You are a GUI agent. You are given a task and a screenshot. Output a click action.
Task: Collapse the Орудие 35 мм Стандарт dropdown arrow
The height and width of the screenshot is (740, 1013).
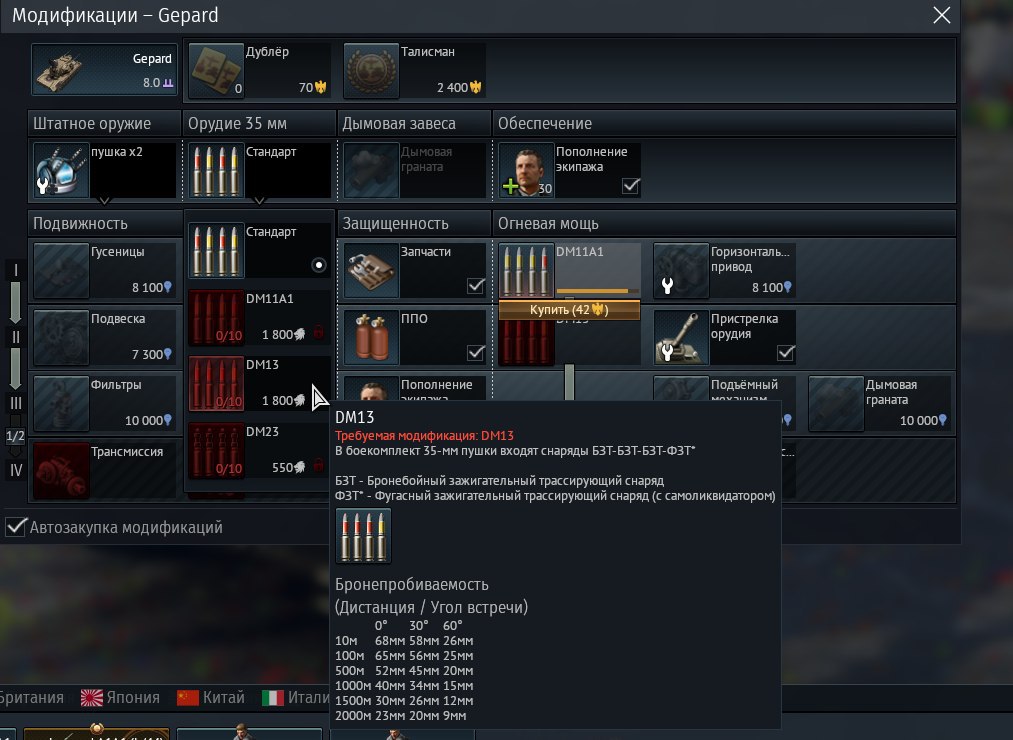[259, 200]
